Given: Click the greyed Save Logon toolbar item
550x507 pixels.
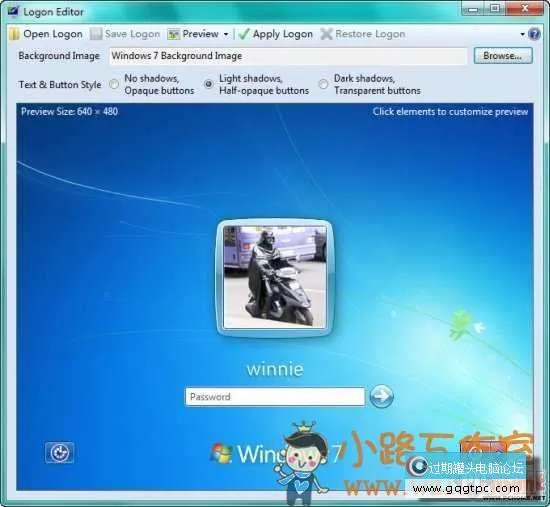Looking at the screenshot, I should click(x=125, y=34).
